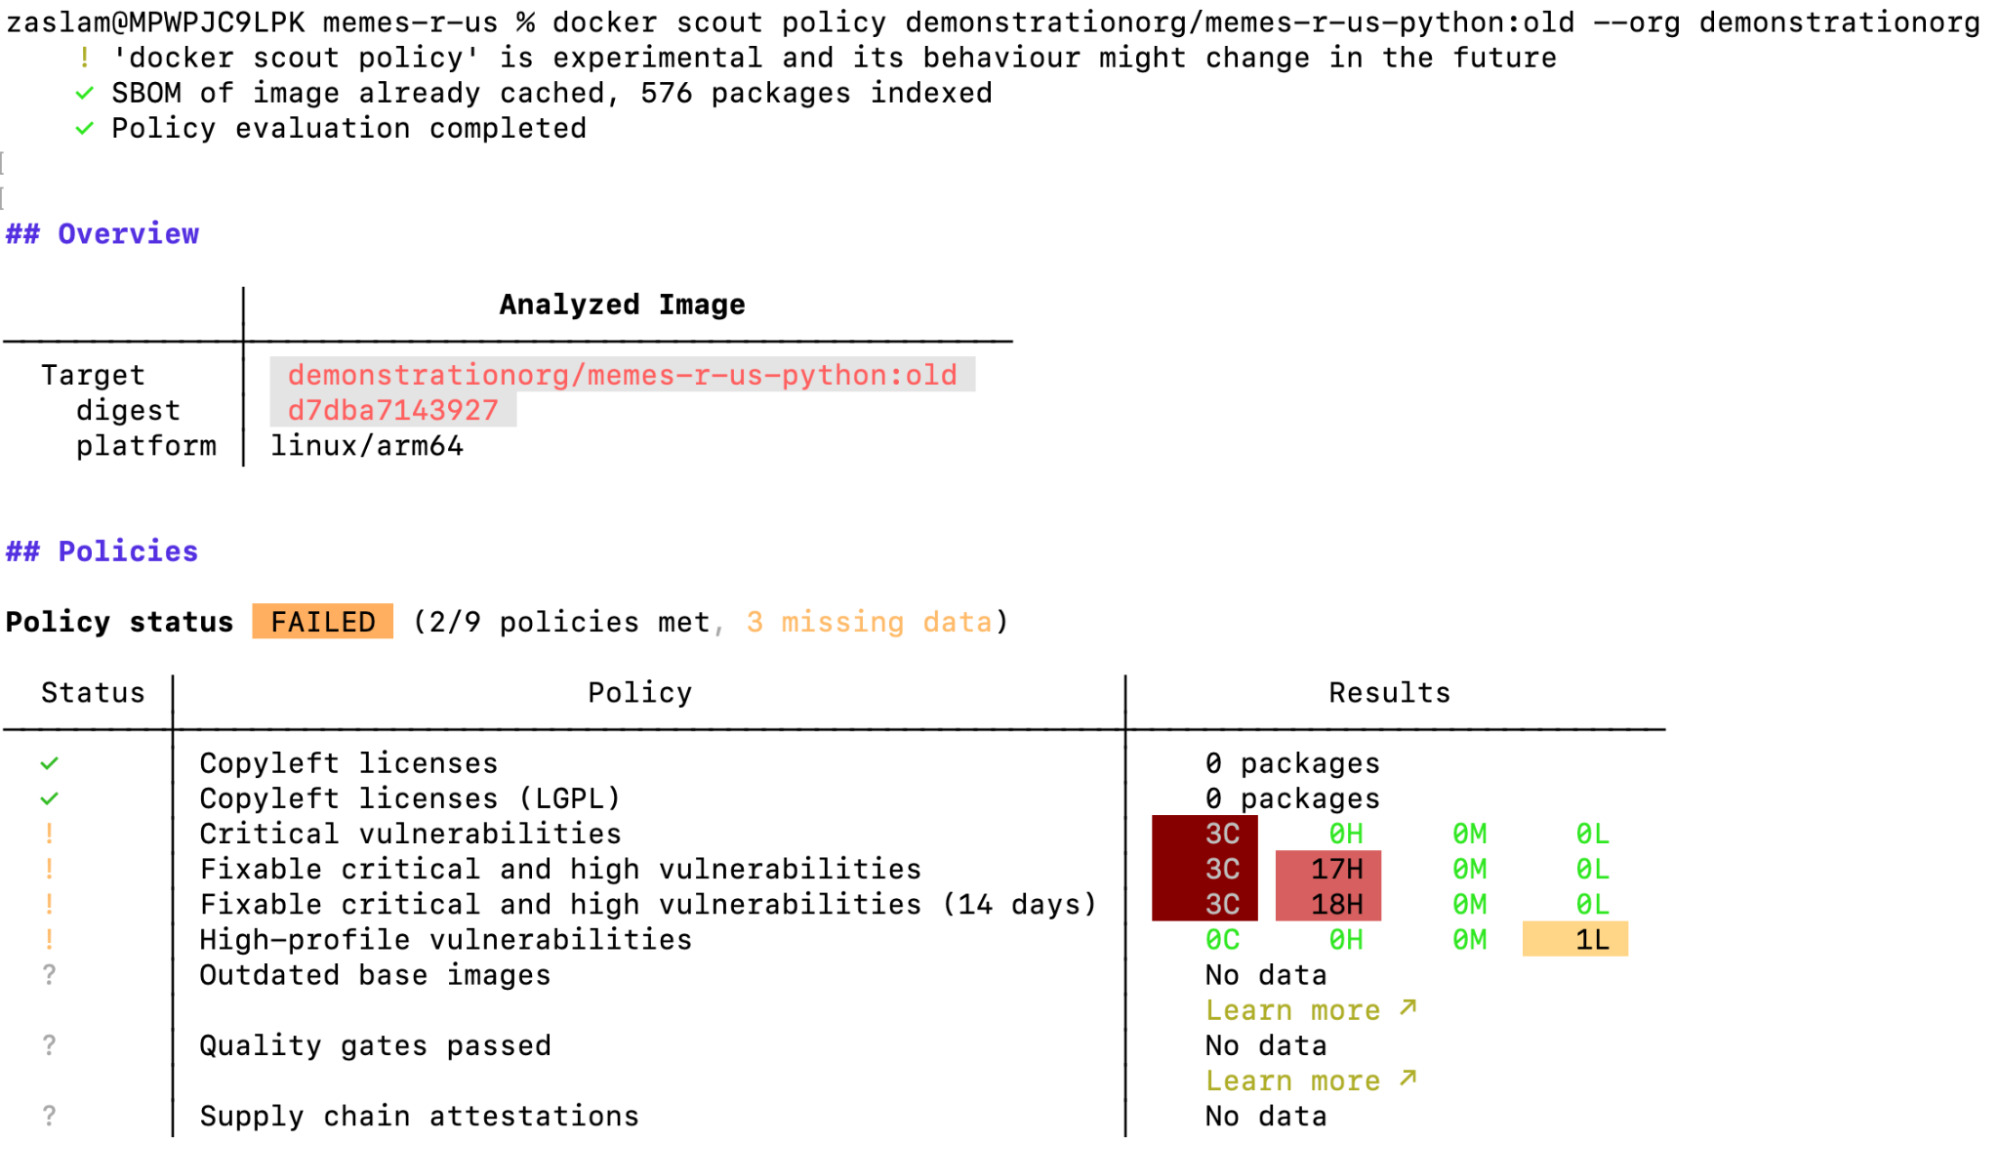
Task: Click the highlighted target image name memes-r-us-python:old
Action: 622,375
